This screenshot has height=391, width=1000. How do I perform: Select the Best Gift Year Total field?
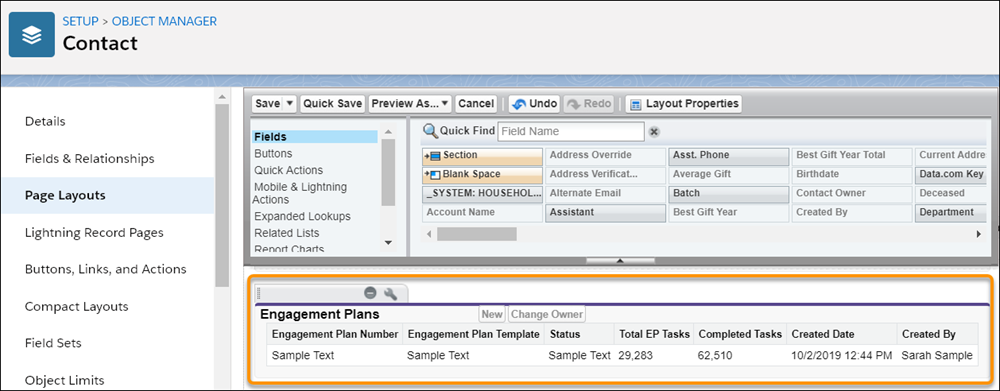tap(852, 155)
